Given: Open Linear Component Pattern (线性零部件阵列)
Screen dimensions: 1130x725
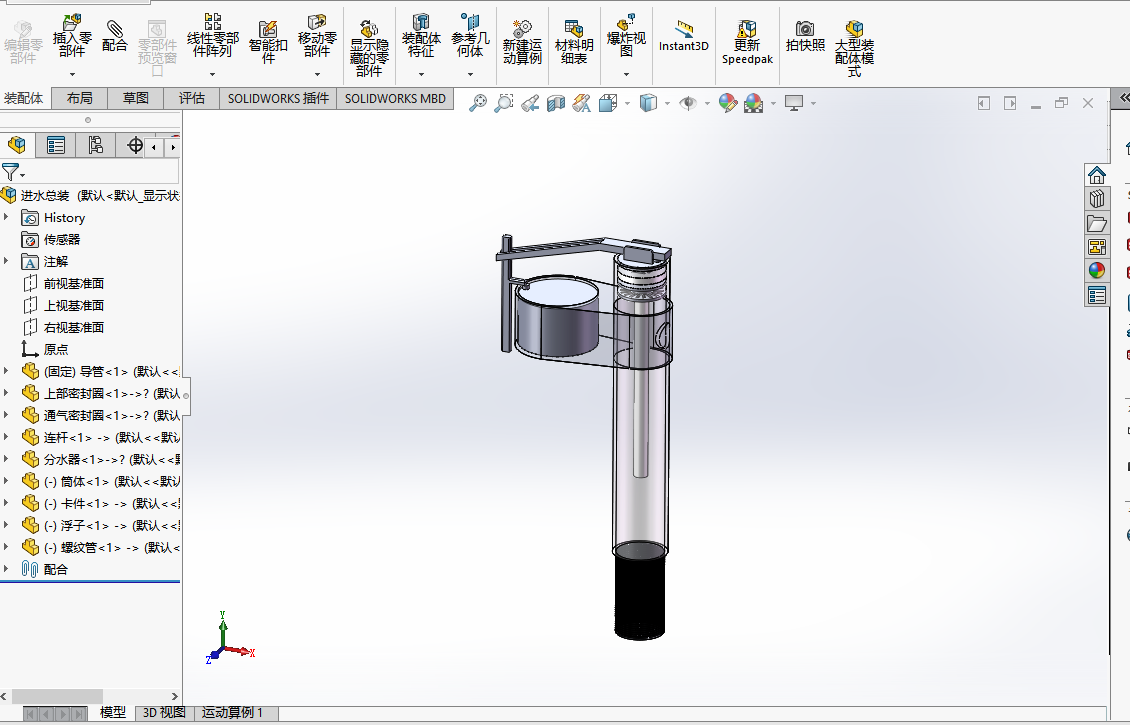Looking at the screenshot, I should click(x=212, y=36).
